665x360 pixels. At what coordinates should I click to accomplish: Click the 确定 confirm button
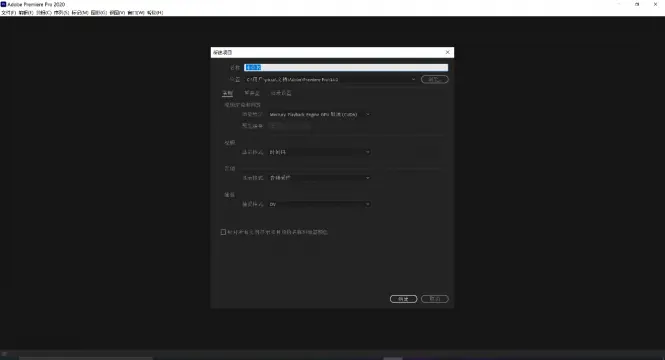[x=403, y=299]
